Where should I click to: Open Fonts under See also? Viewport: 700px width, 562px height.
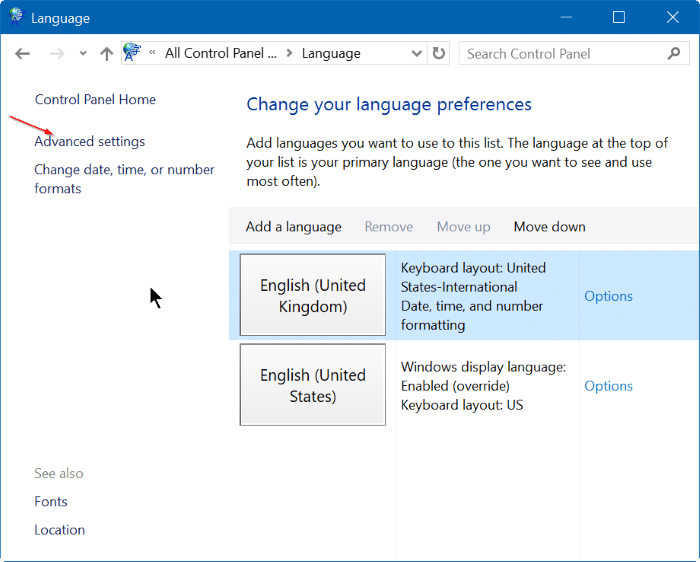51,502
